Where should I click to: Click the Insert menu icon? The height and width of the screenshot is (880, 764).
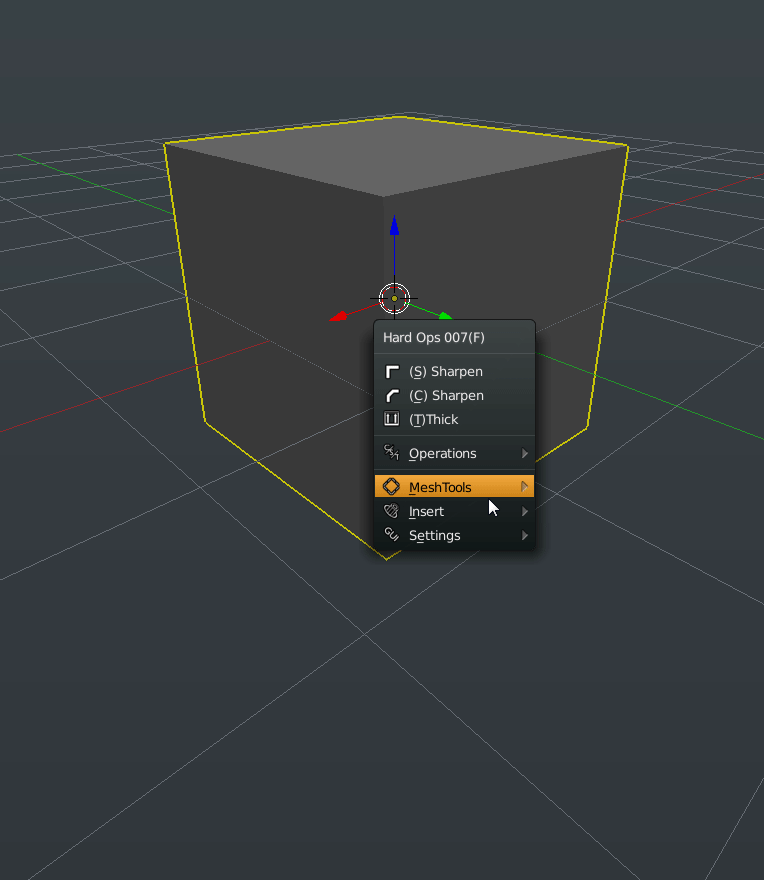392,512
